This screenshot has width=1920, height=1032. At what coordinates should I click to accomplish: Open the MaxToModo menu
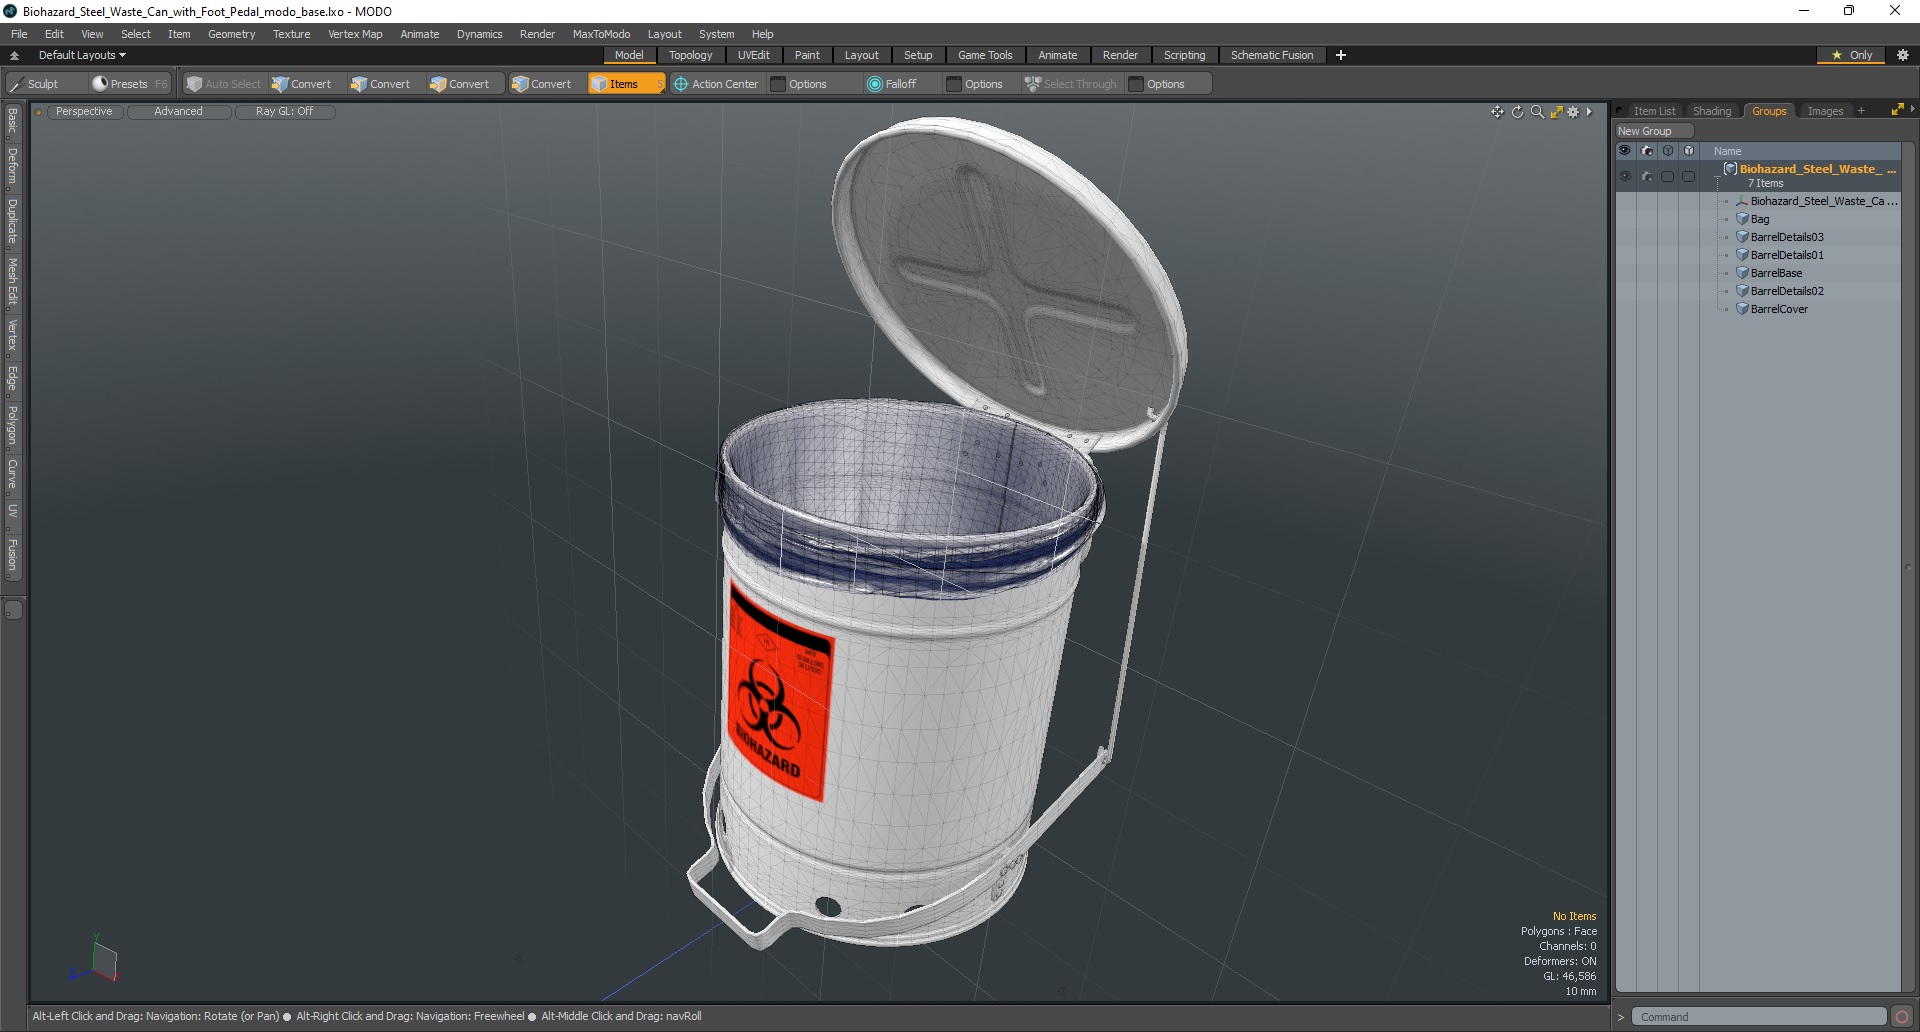point(601,34)
